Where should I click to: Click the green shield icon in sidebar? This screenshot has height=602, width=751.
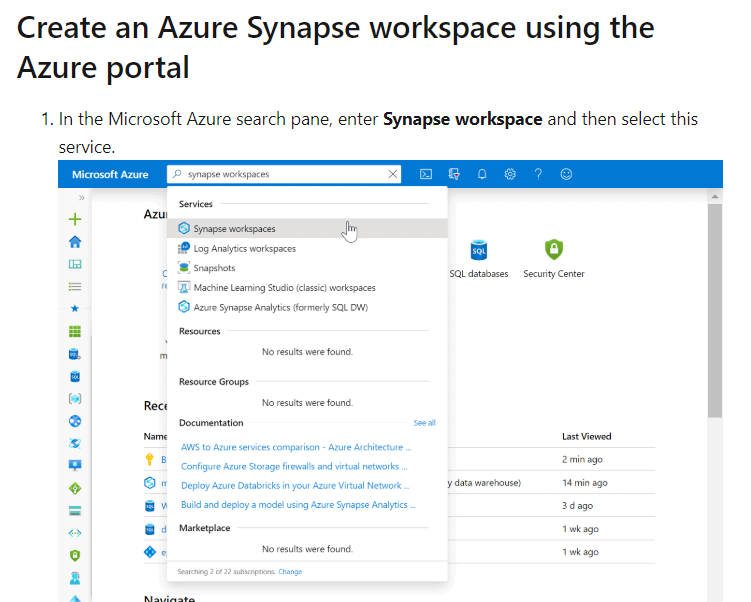tap(75, 556)
